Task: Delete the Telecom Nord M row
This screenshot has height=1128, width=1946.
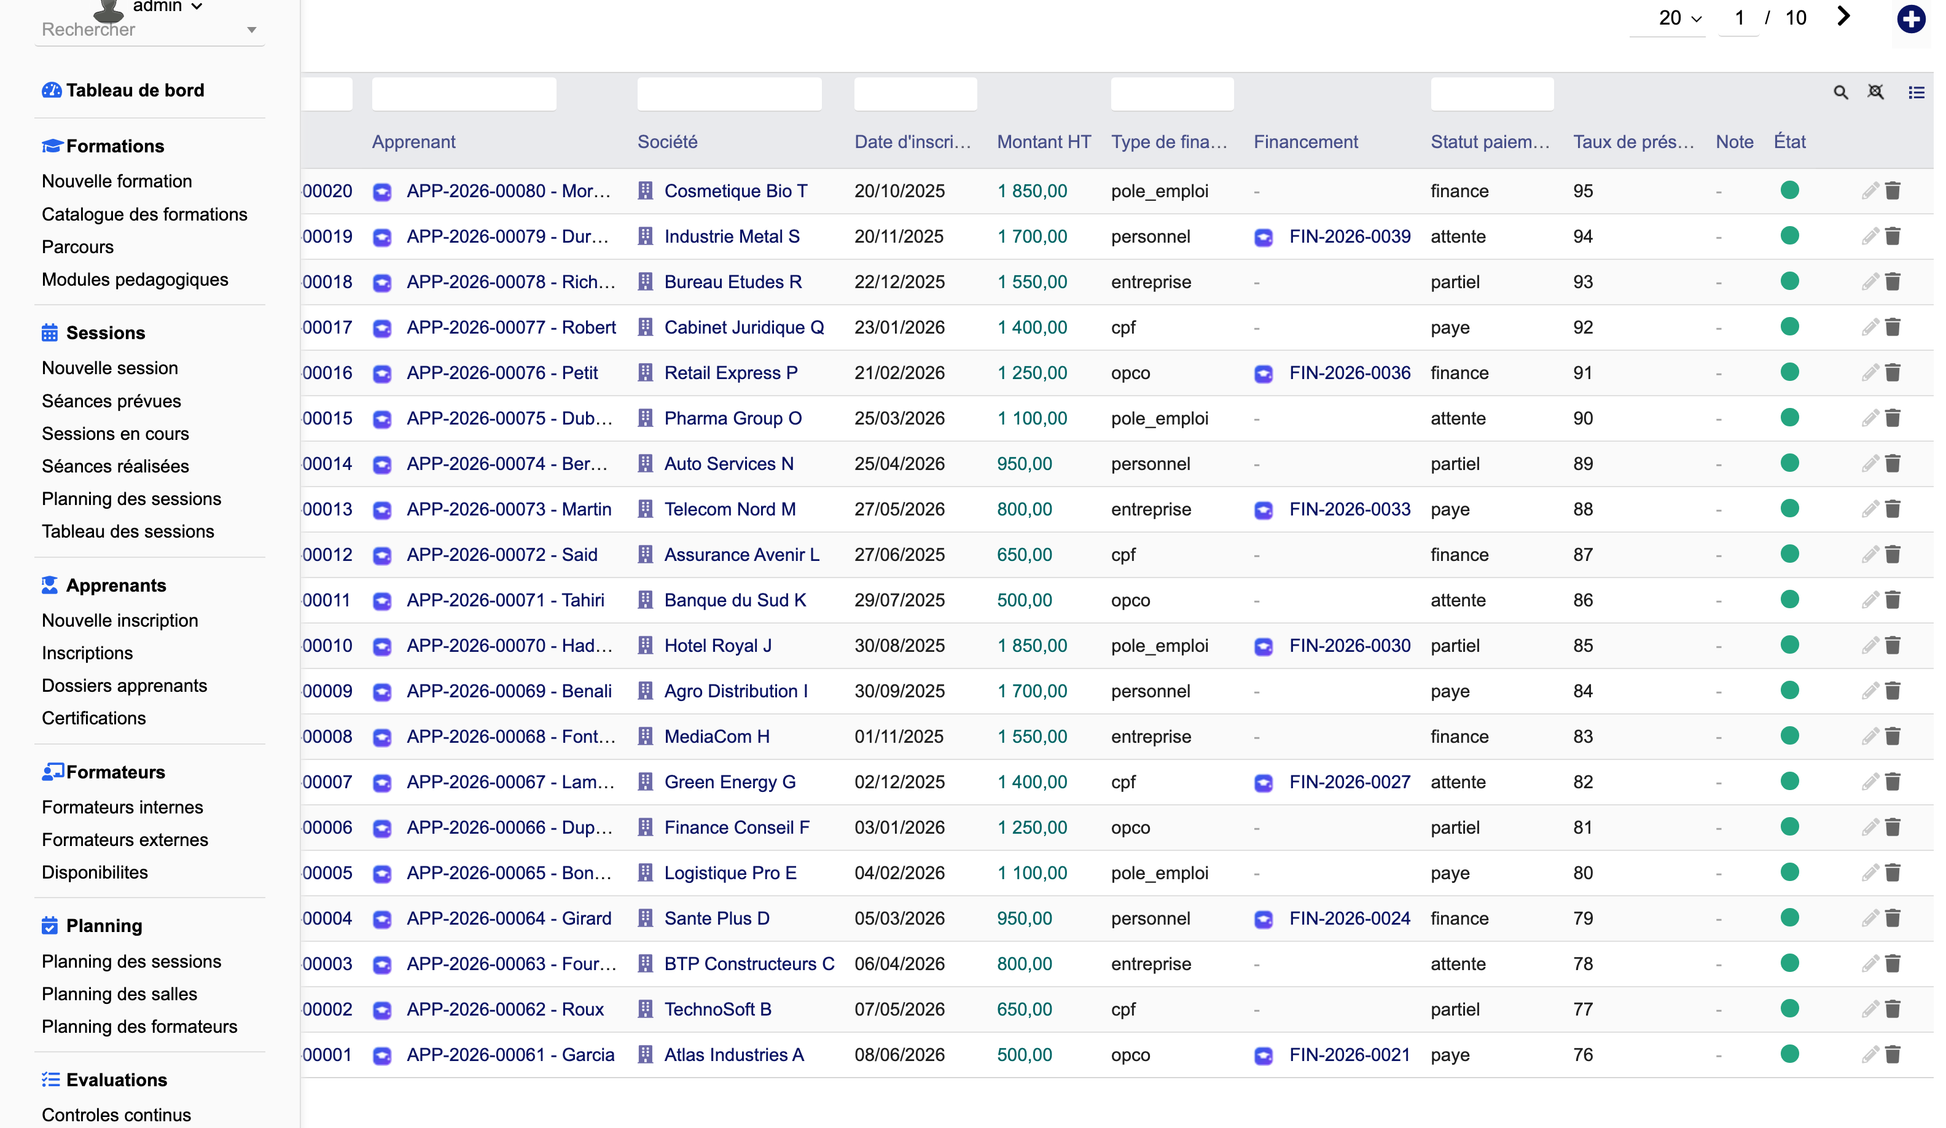Action: [1893, 510]
